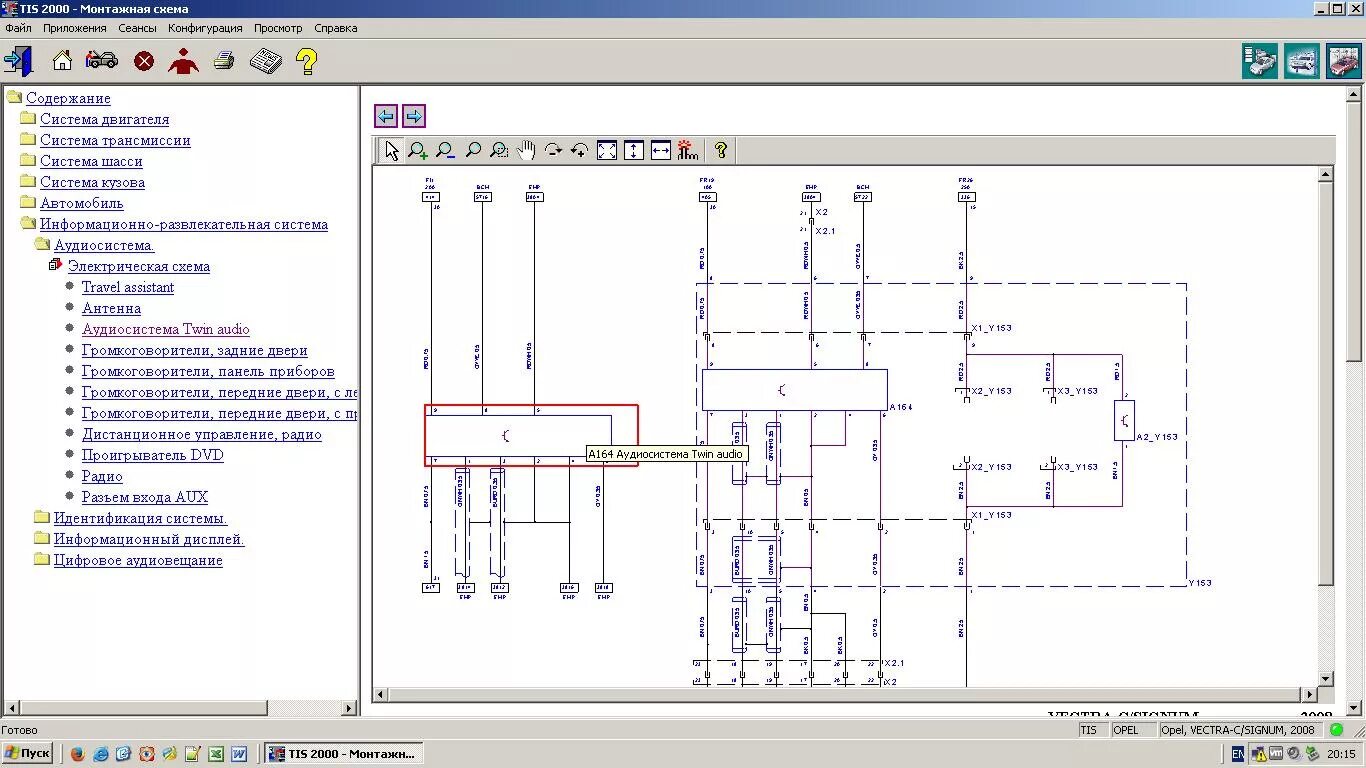
Task: Select the zoom to area magnifier tool
Action: 499,150
